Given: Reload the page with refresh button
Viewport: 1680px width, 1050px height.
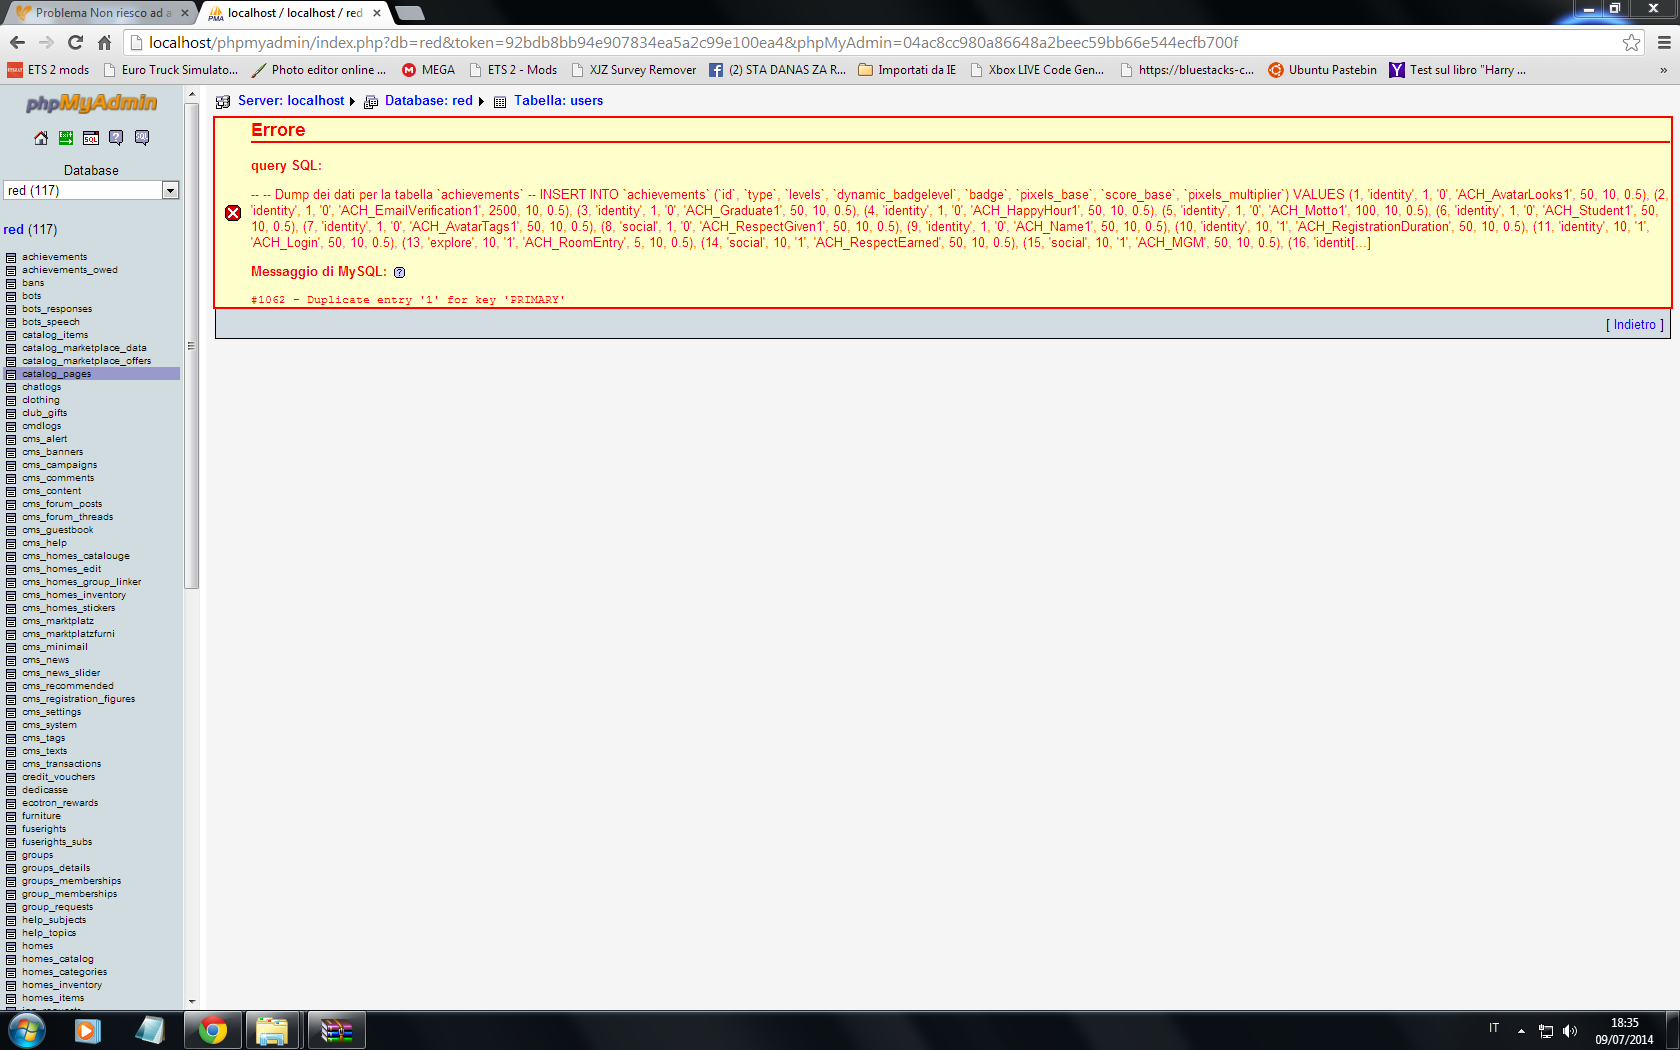Looking at the screenshot, I should click(x=75, y=42).
